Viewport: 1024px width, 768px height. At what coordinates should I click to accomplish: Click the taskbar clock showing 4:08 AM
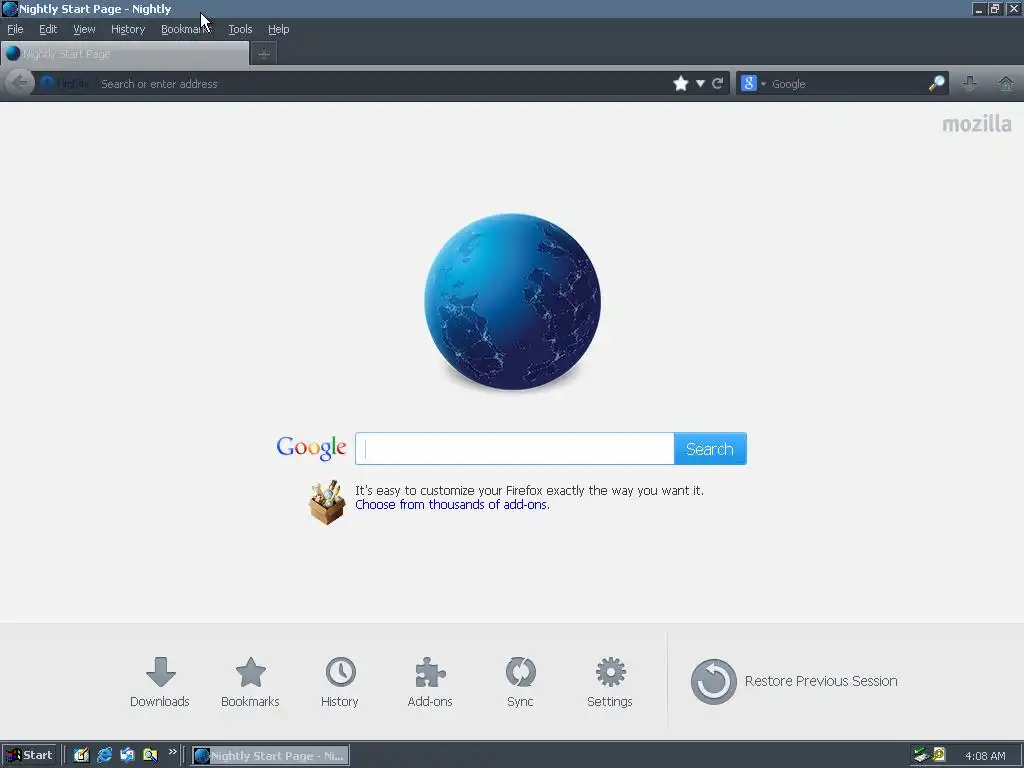(985, 756)
